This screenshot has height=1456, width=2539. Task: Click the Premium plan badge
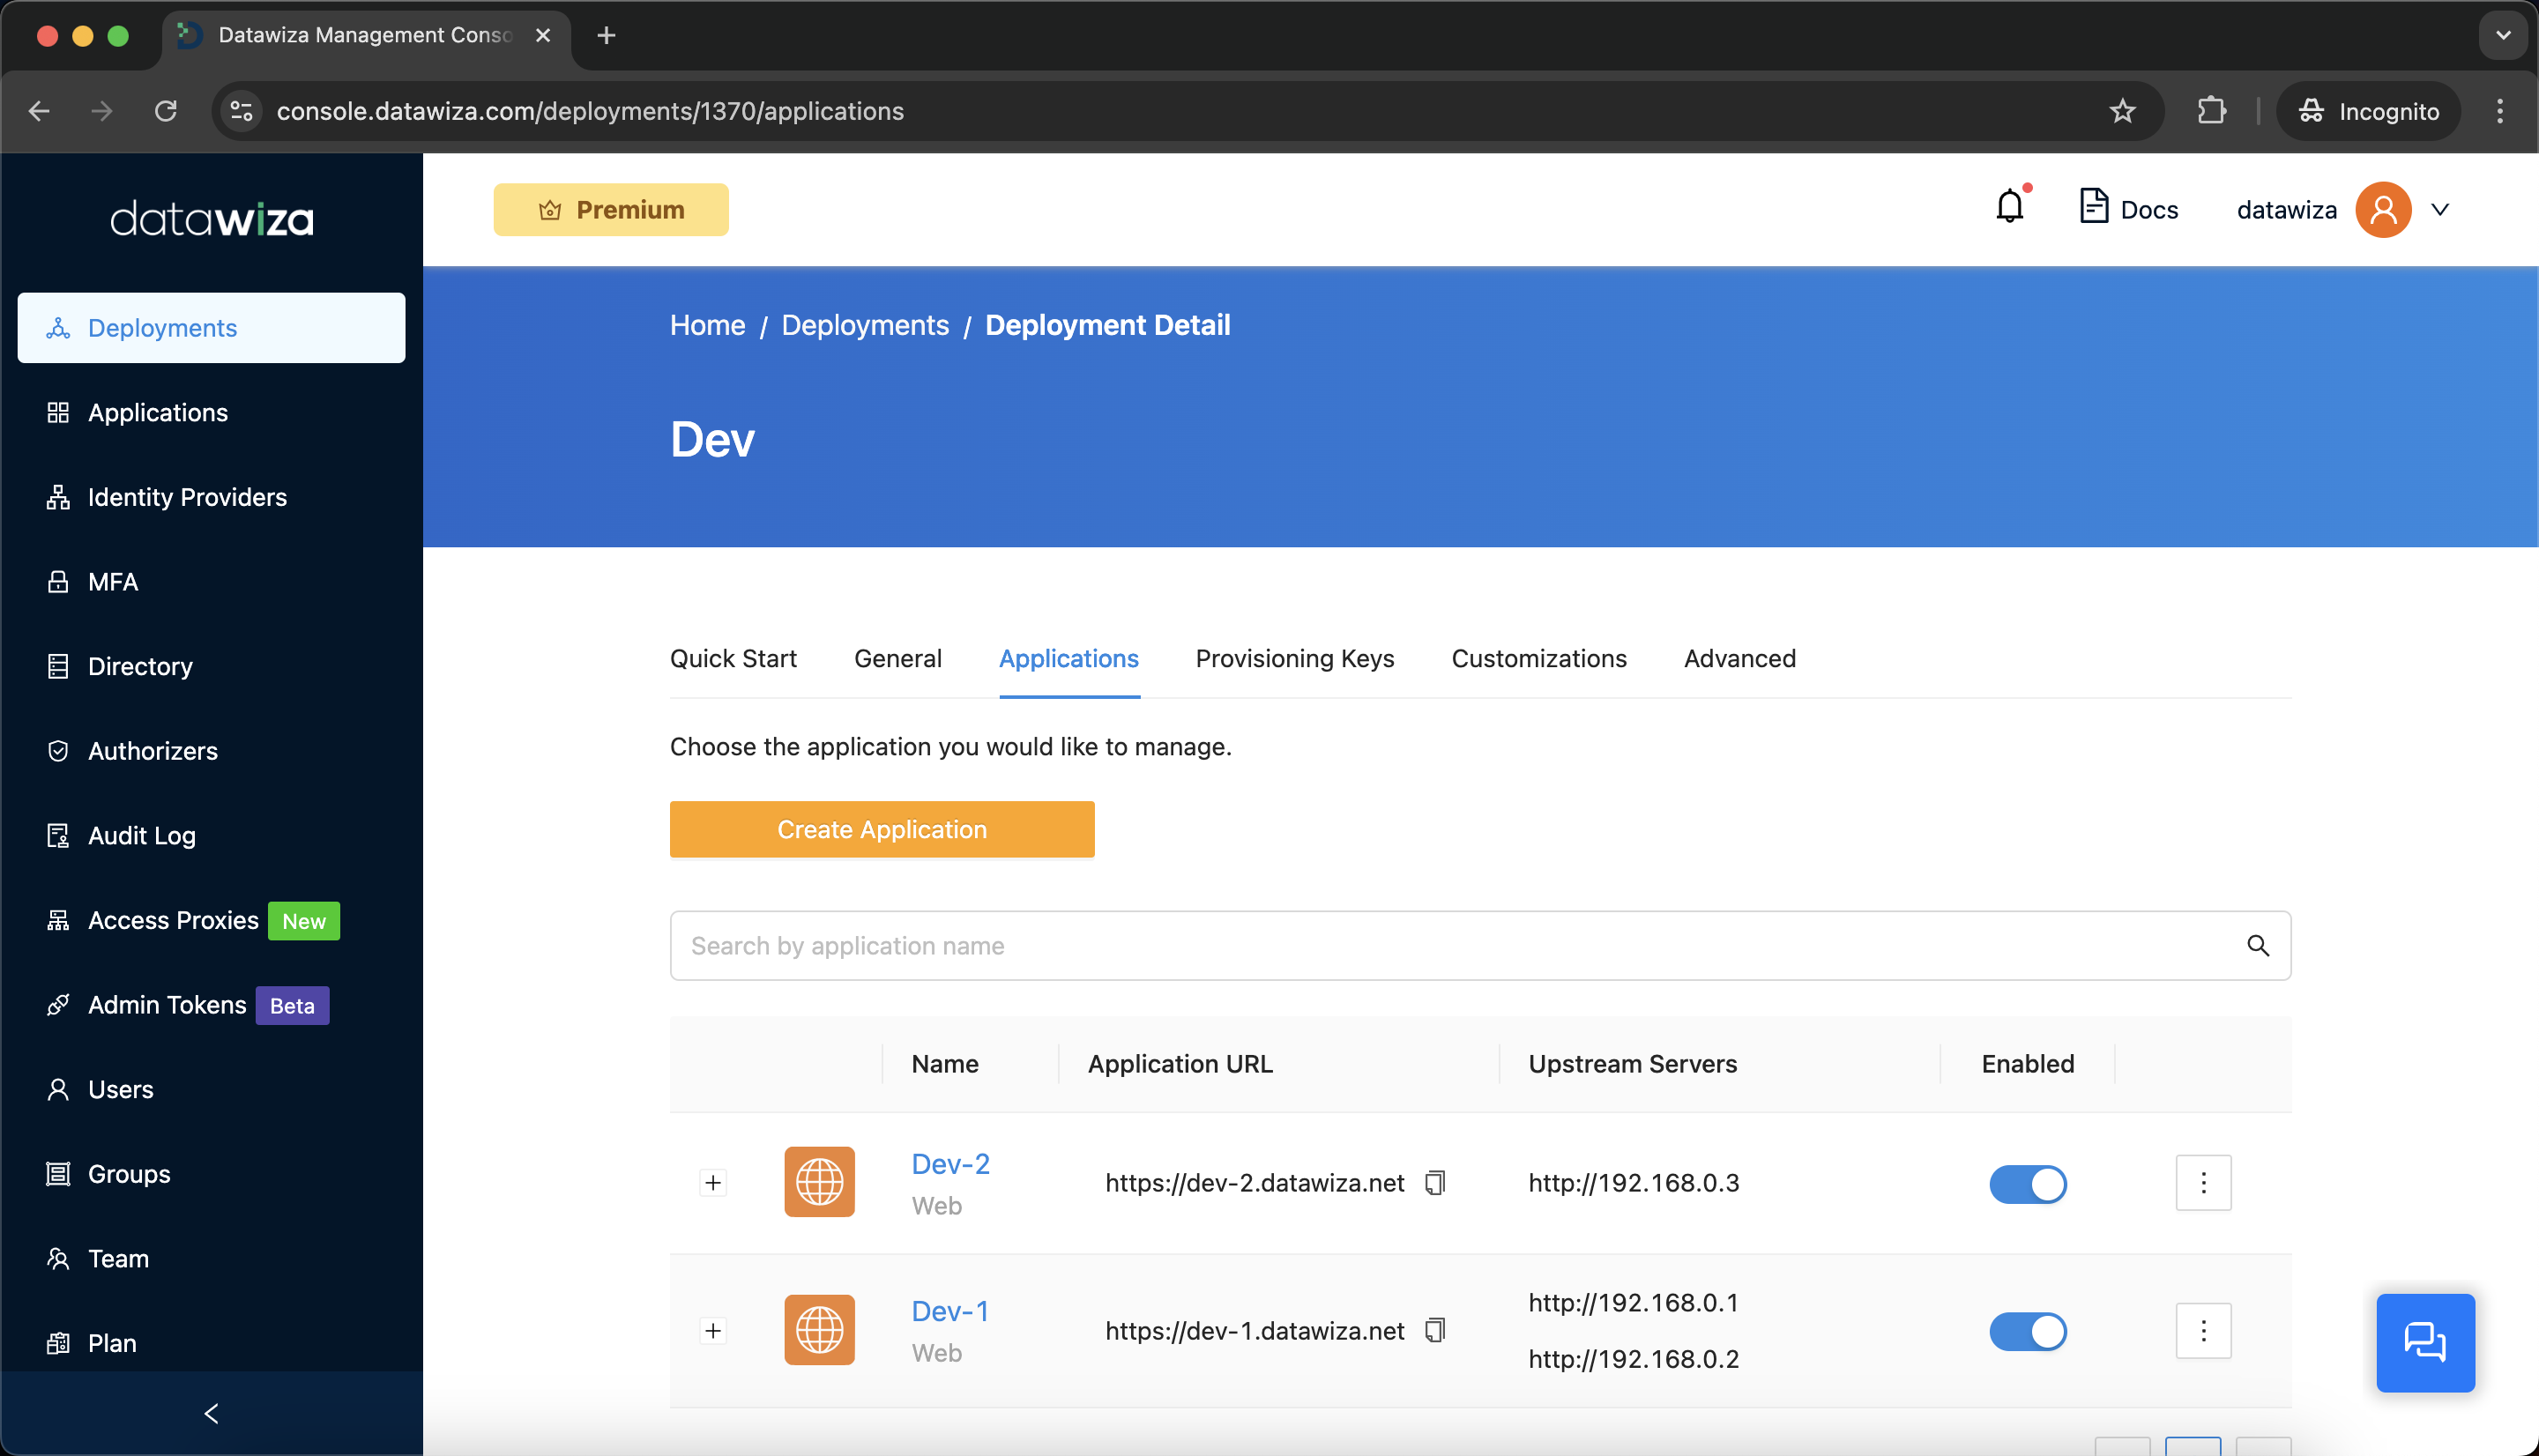tap(610, 209)
